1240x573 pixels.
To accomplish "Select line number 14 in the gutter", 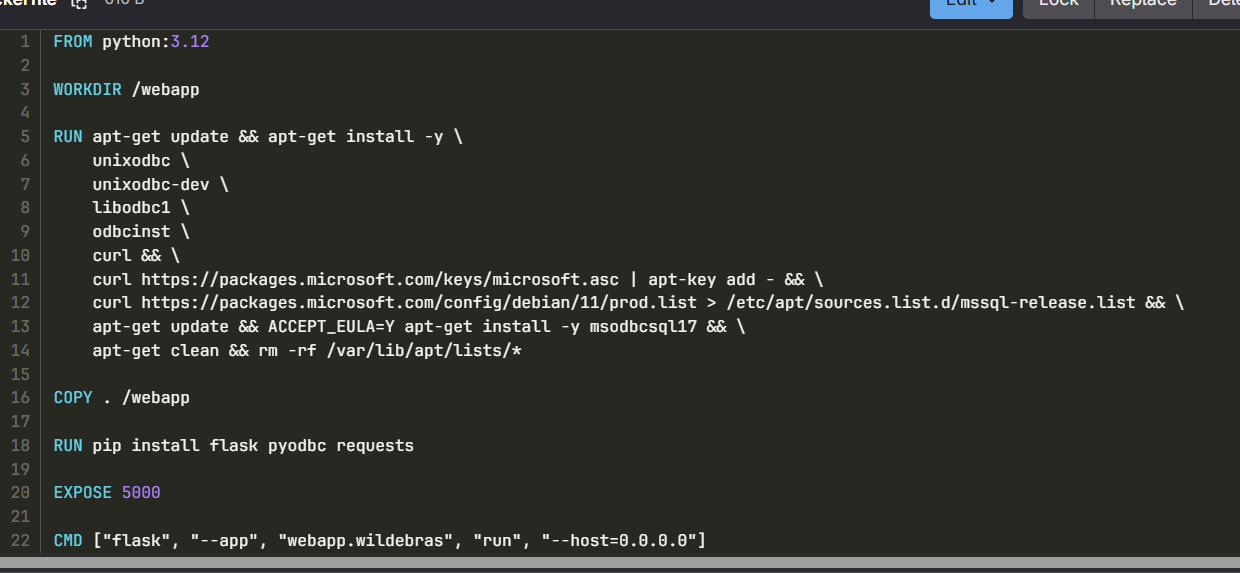I will pyautogui.click(x=20, y=351).
